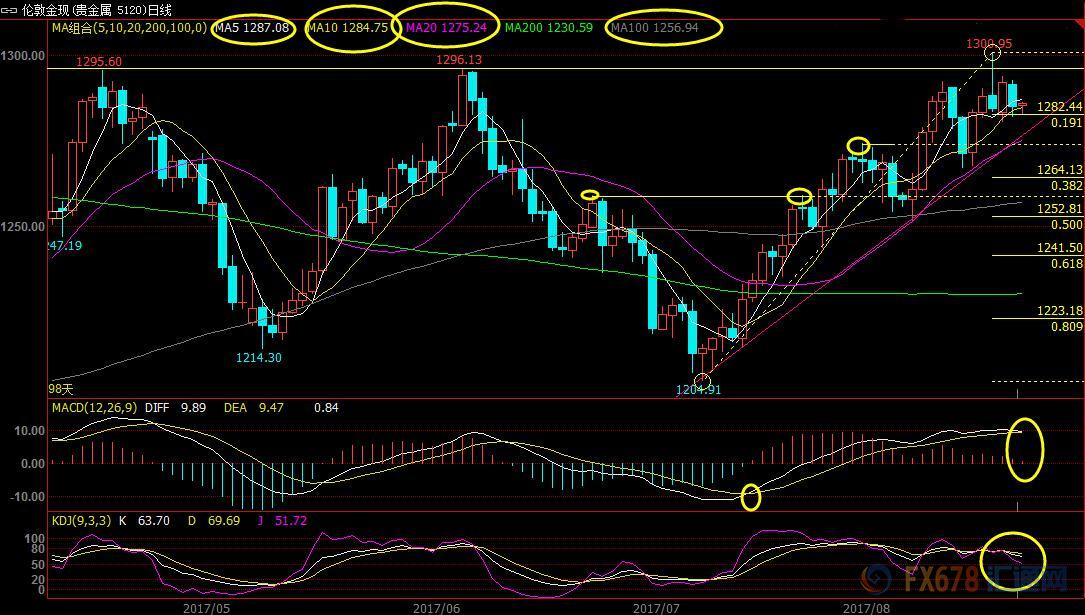
Task: Click the green MA200 1230.59 label
Action: click(548, 28)
